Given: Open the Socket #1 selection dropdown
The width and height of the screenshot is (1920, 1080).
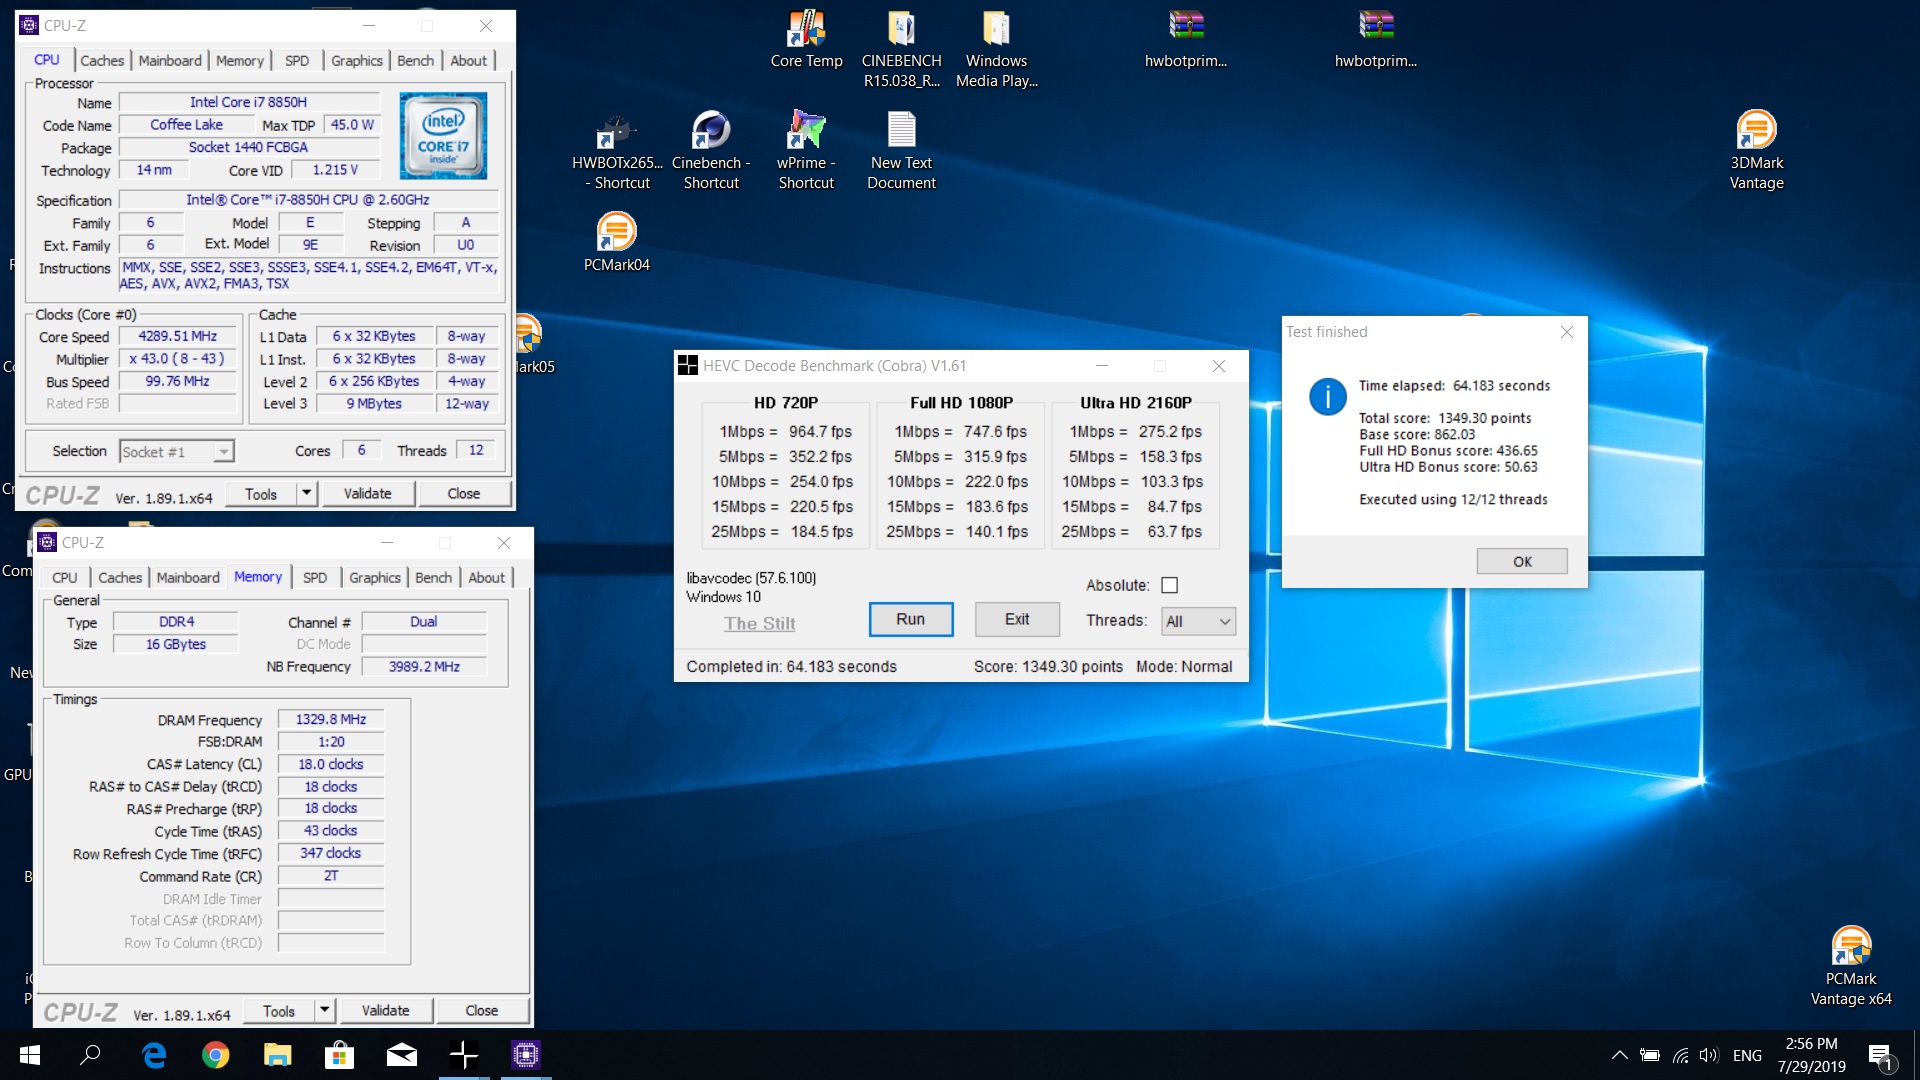Looking at the screenshot, I should [177, 452].
